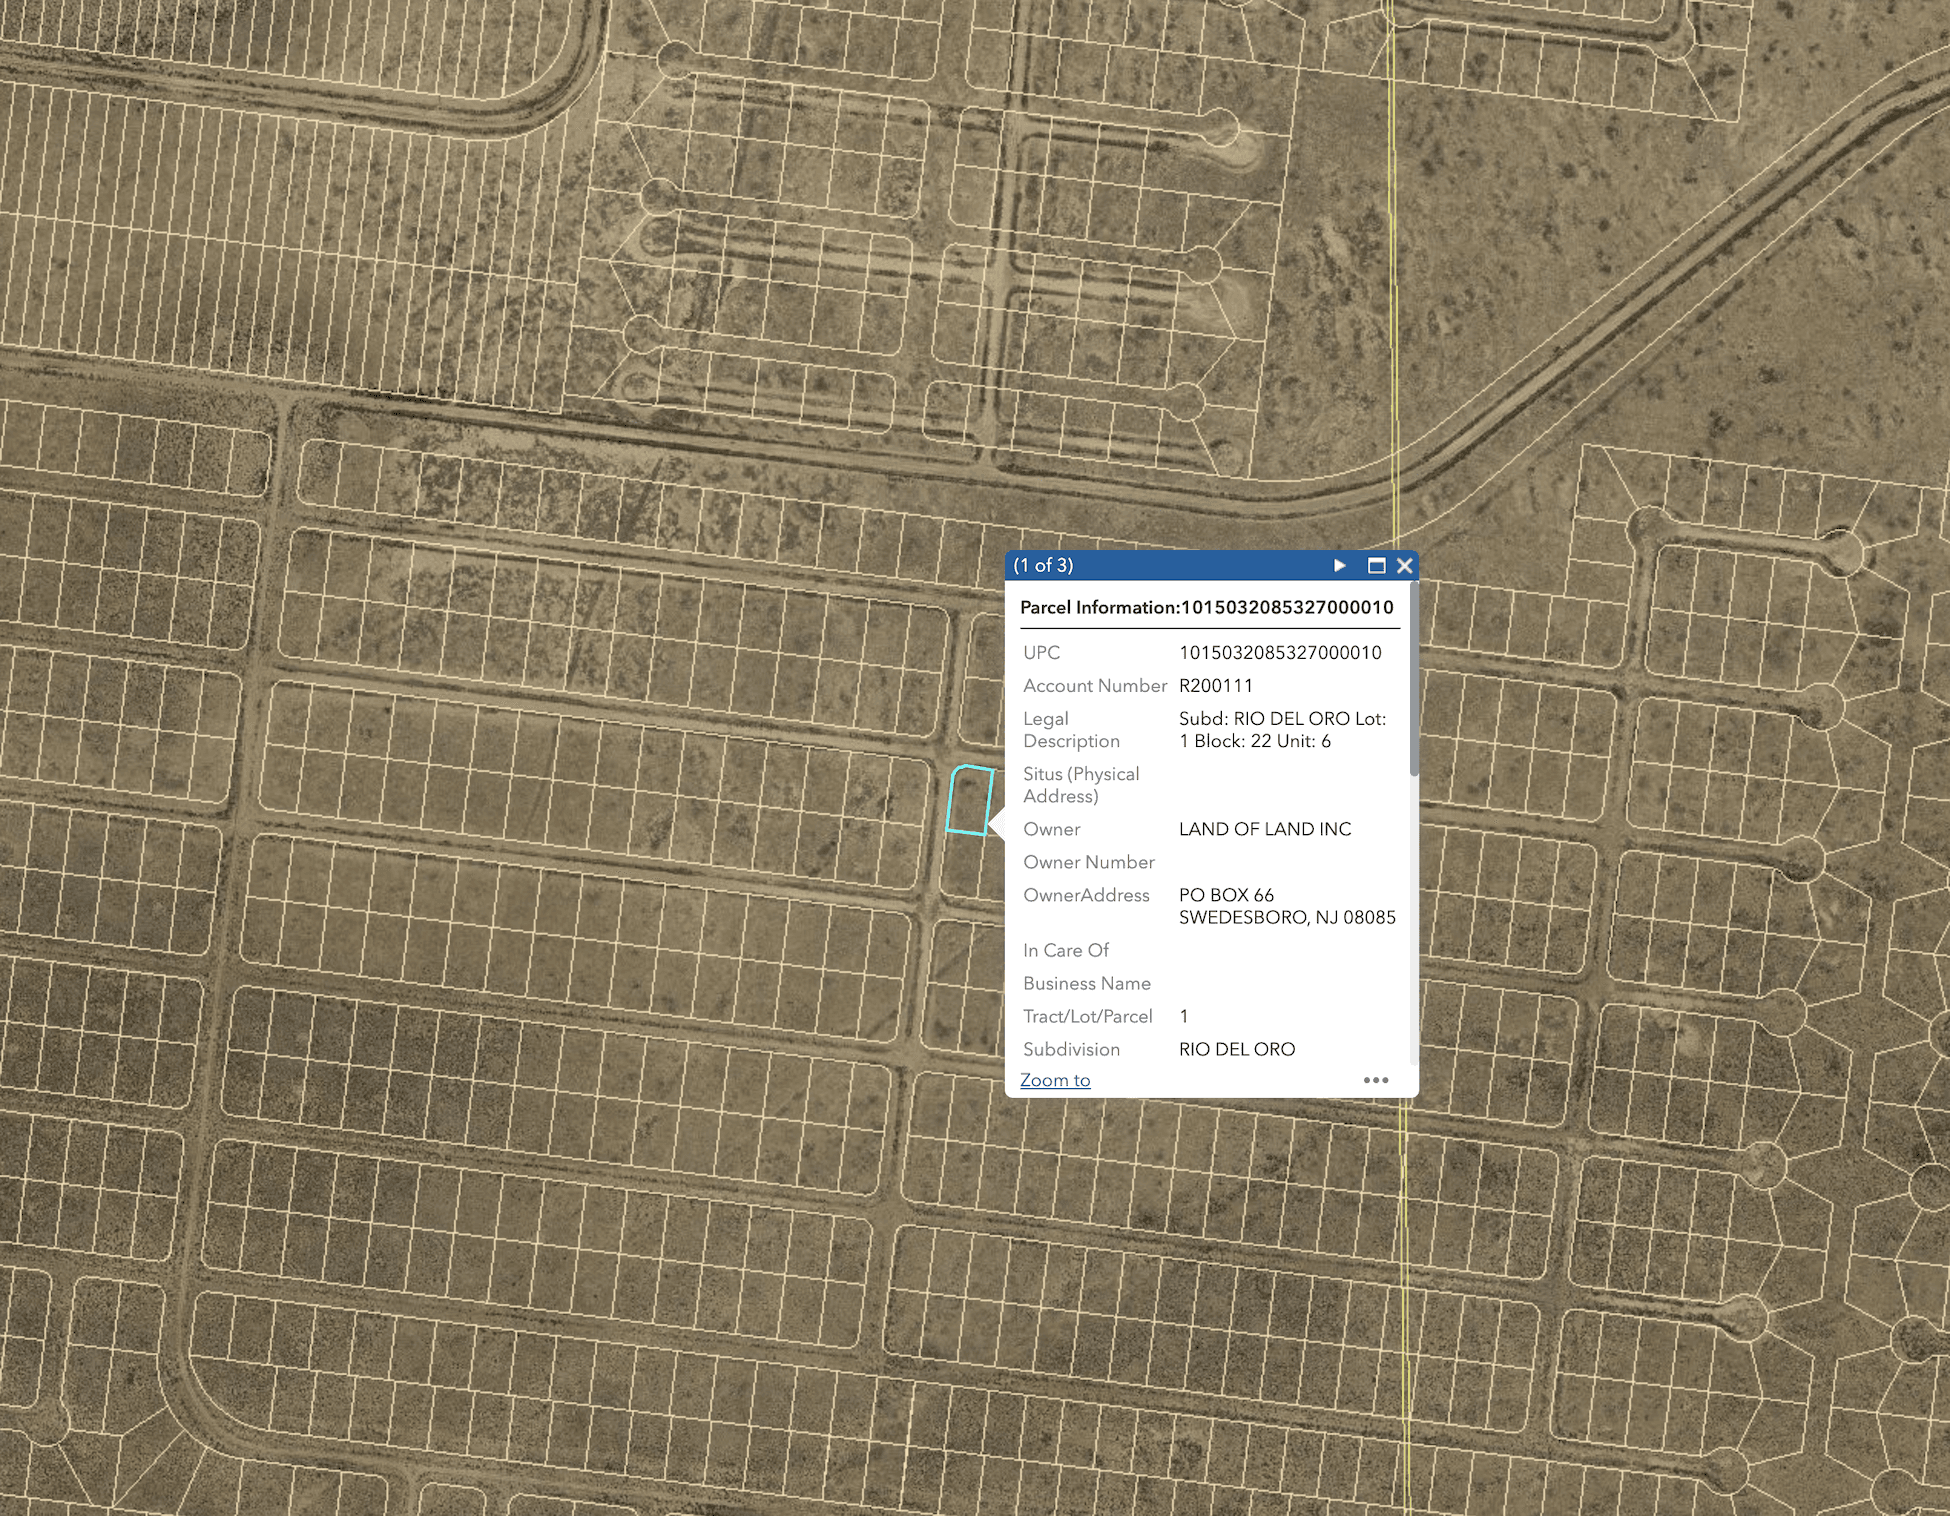This screenshot has height=1516, width=1950.
Task: Select UPC value 1015032085327000010
Action: click(x=1280, y=653)
